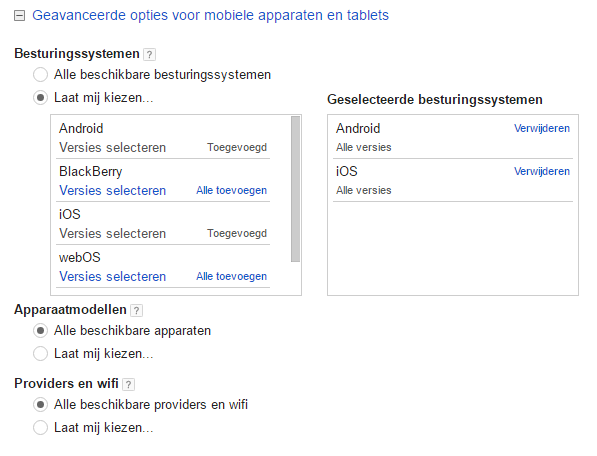Remove Android via its 'Verwijderen' link

[542, 128]
